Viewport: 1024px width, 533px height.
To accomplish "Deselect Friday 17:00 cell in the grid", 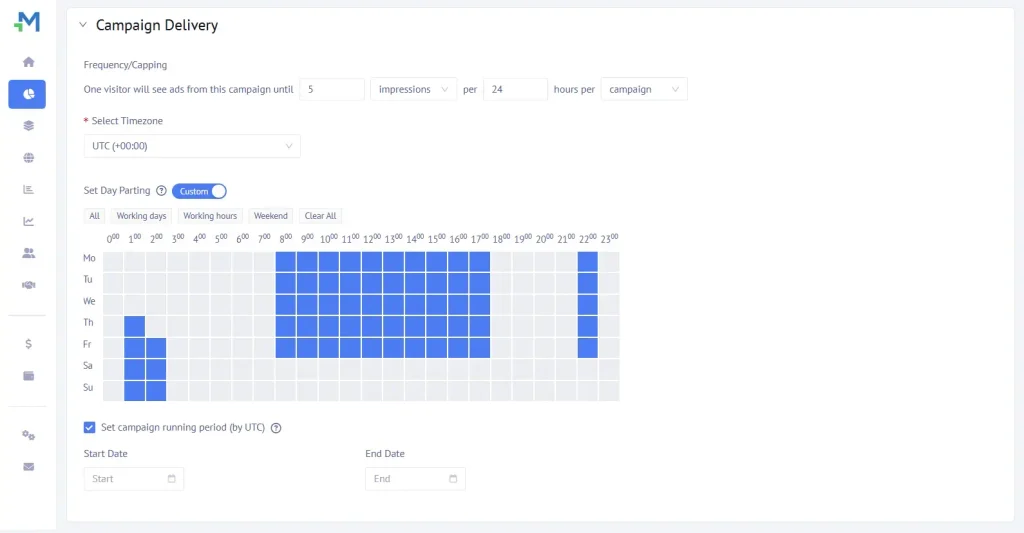I will [479, 347].
